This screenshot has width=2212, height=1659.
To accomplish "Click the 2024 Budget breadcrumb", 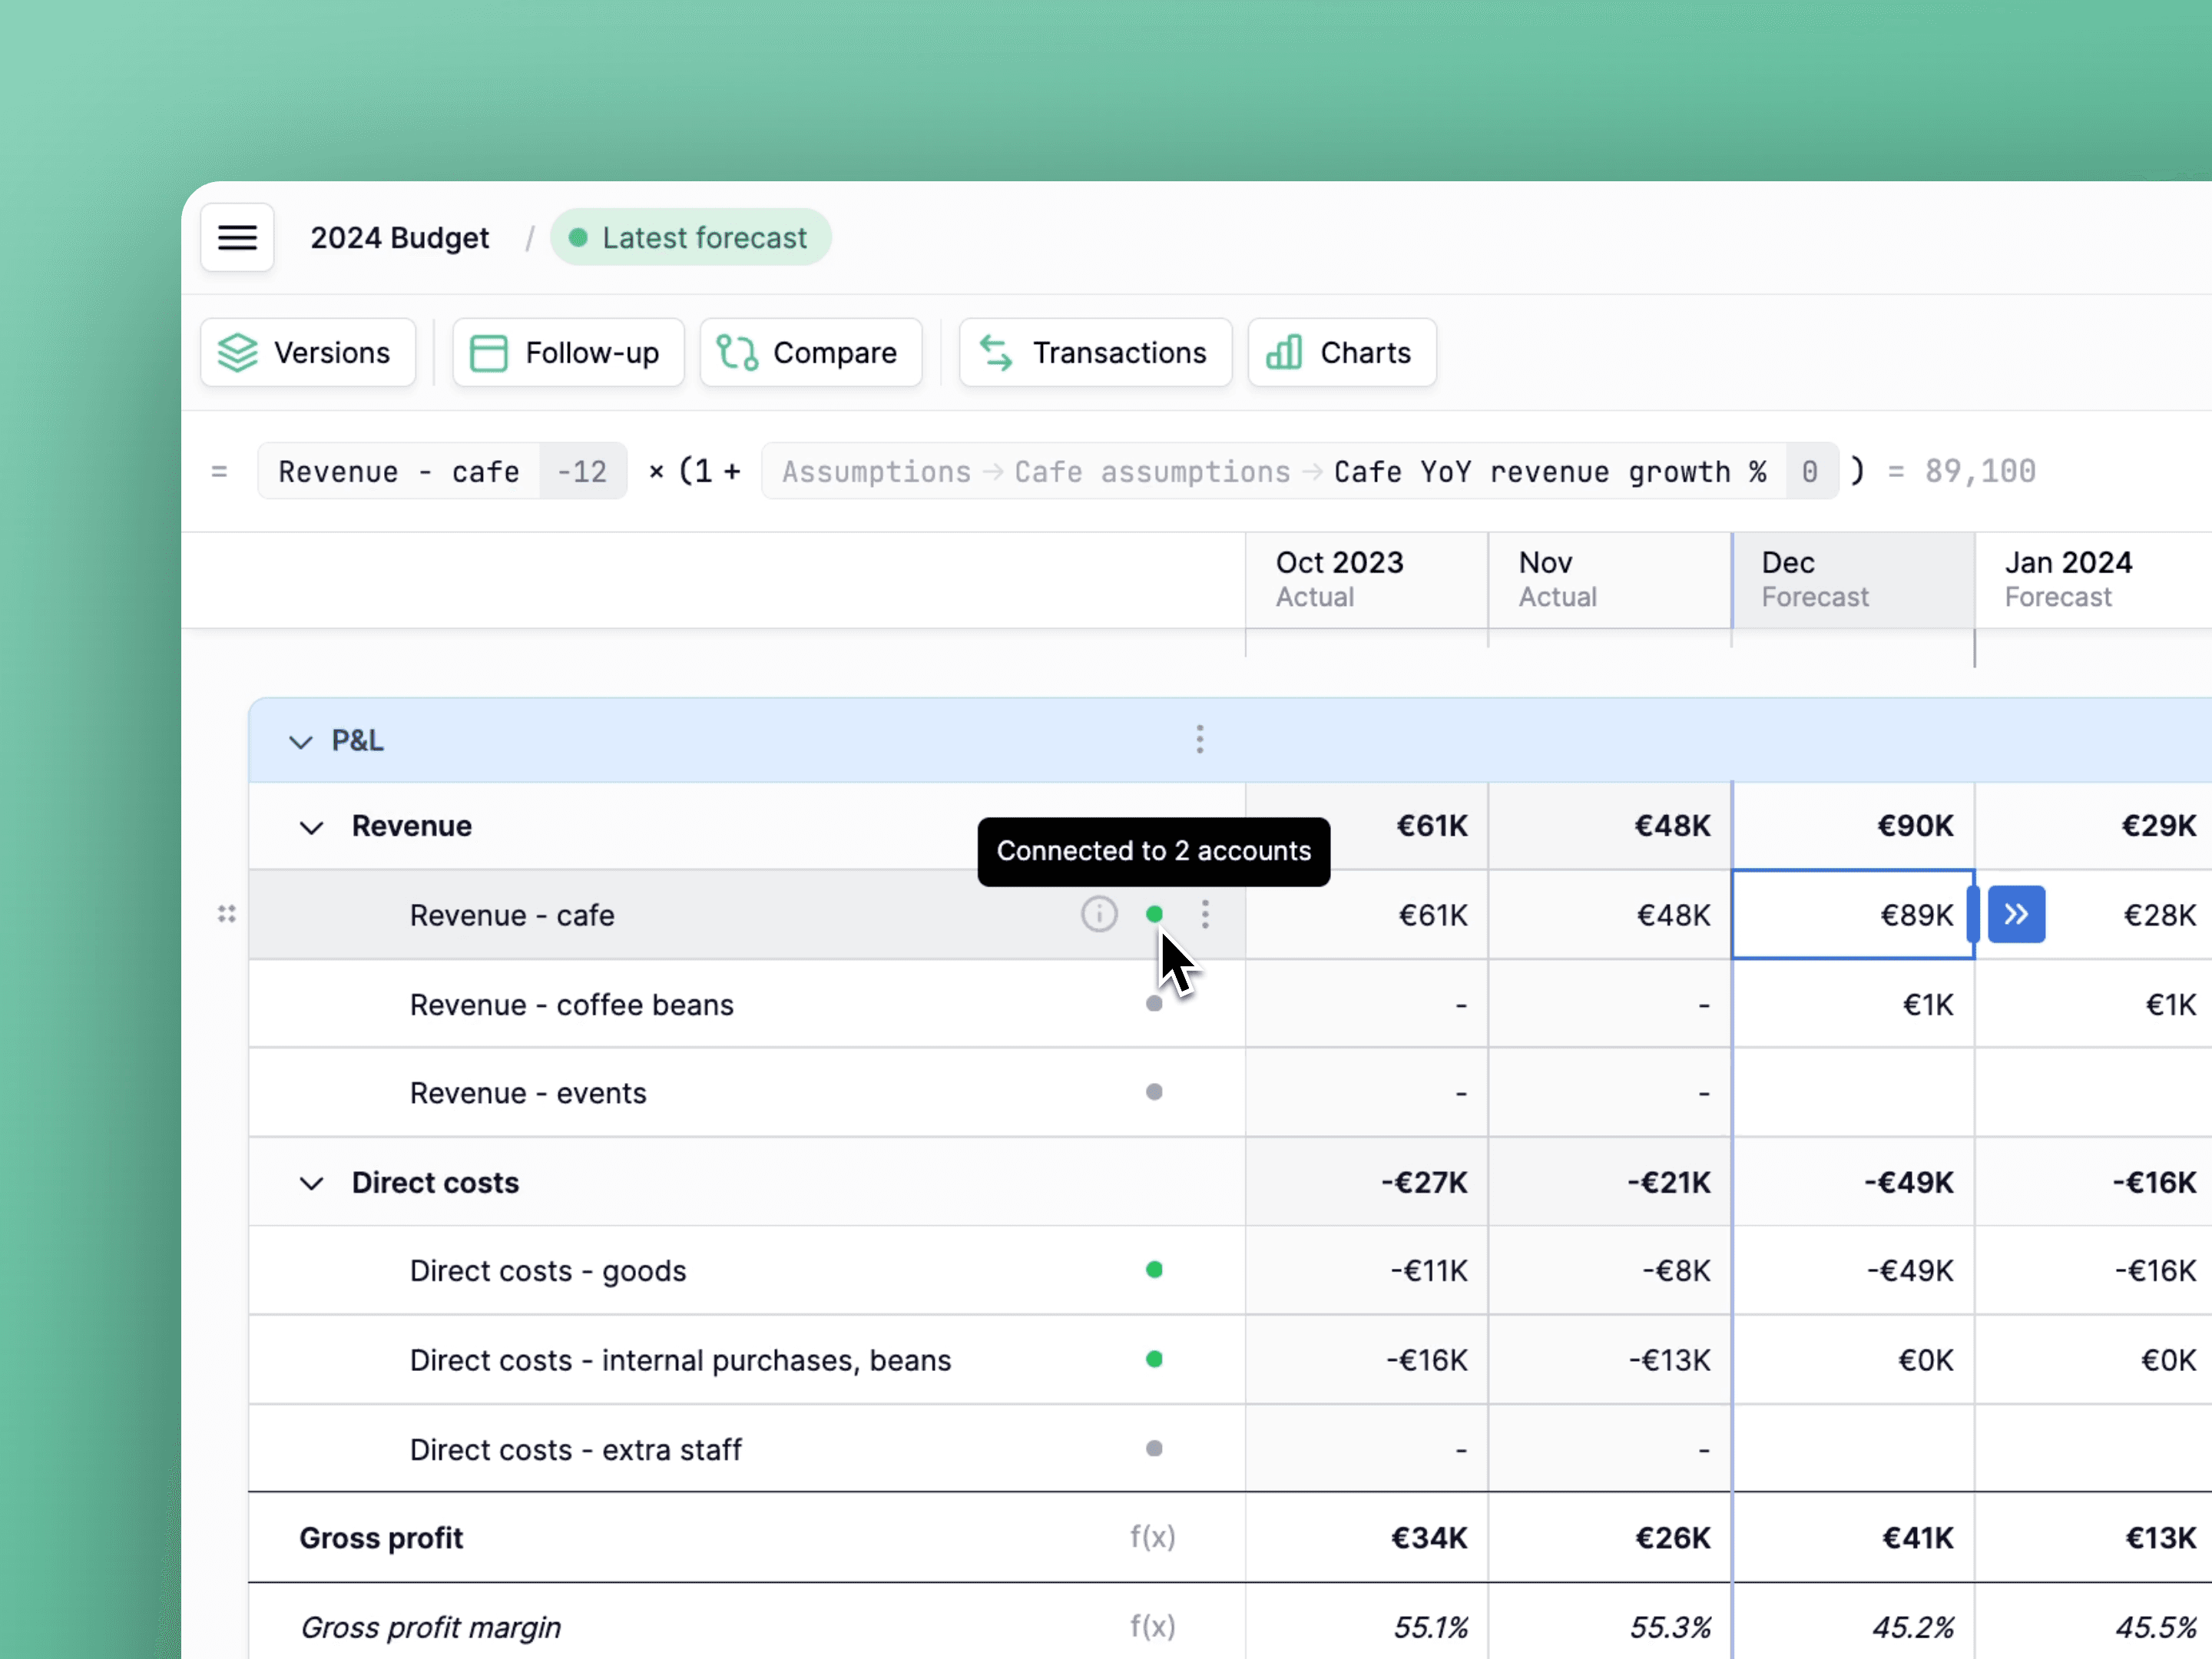I will point(399,238).
